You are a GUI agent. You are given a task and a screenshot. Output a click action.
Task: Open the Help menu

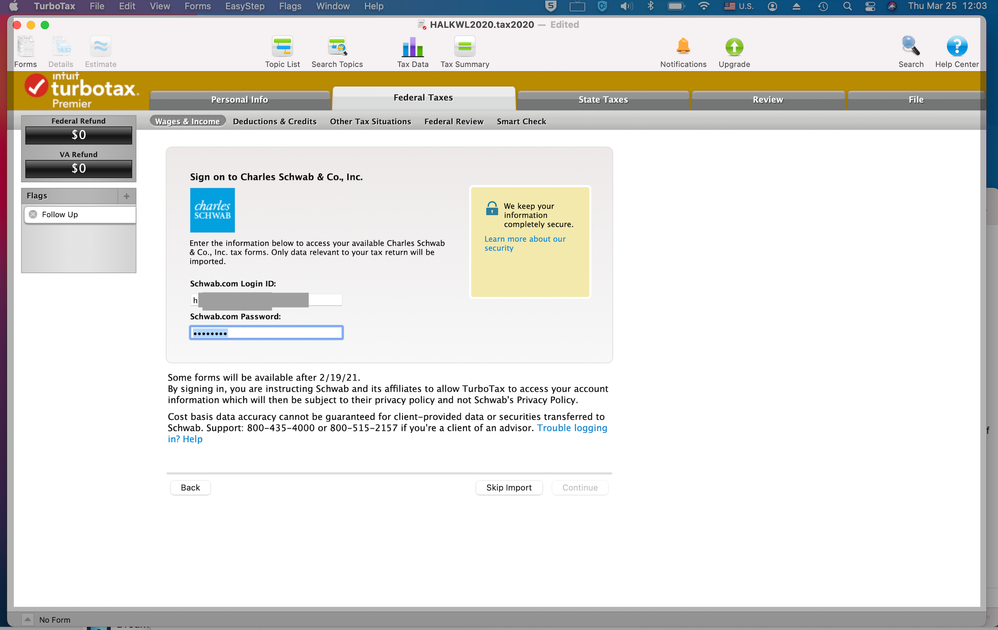click(x=374, y=6)
